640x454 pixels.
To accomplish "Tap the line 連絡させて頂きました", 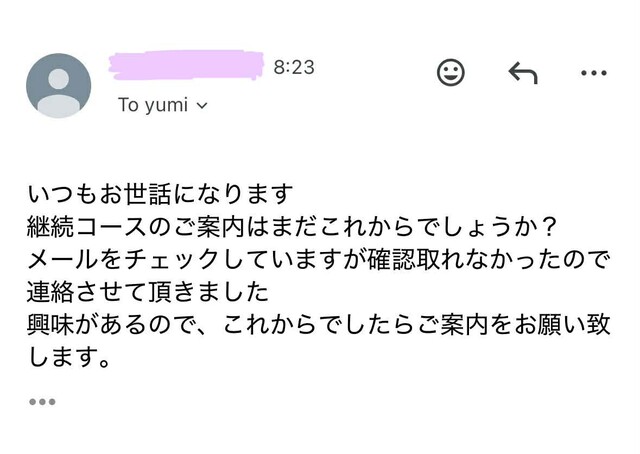I will (148, 292).
